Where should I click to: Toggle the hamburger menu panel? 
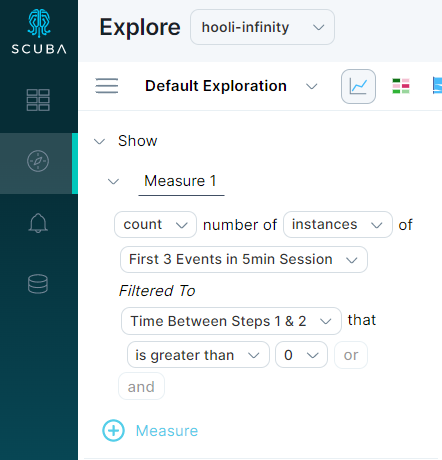pos(107,86)
